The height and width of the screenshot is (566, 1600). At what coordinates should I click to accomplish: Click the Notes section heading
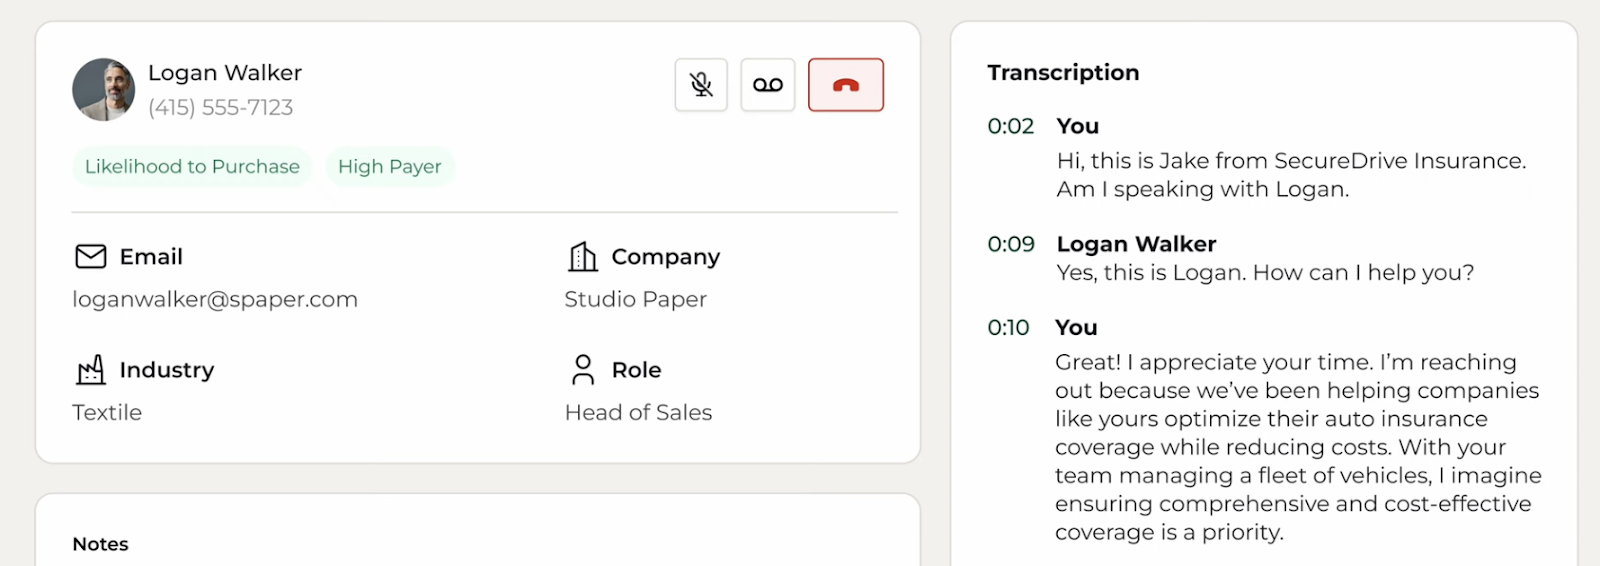101,544
